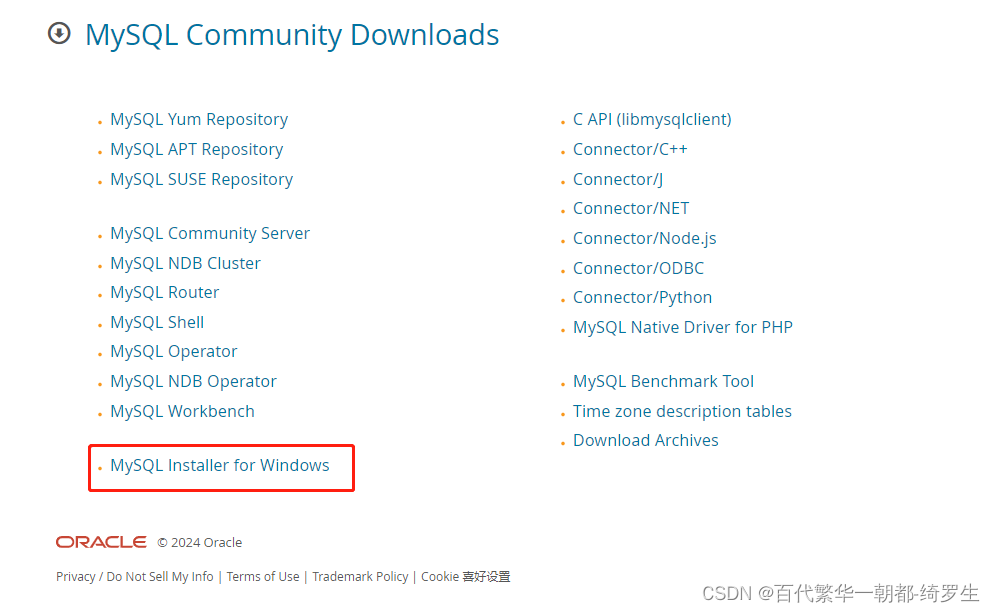Click the MySQL Community Downloads heading
The height and width of the screenshot is (612, 995).
292,34
